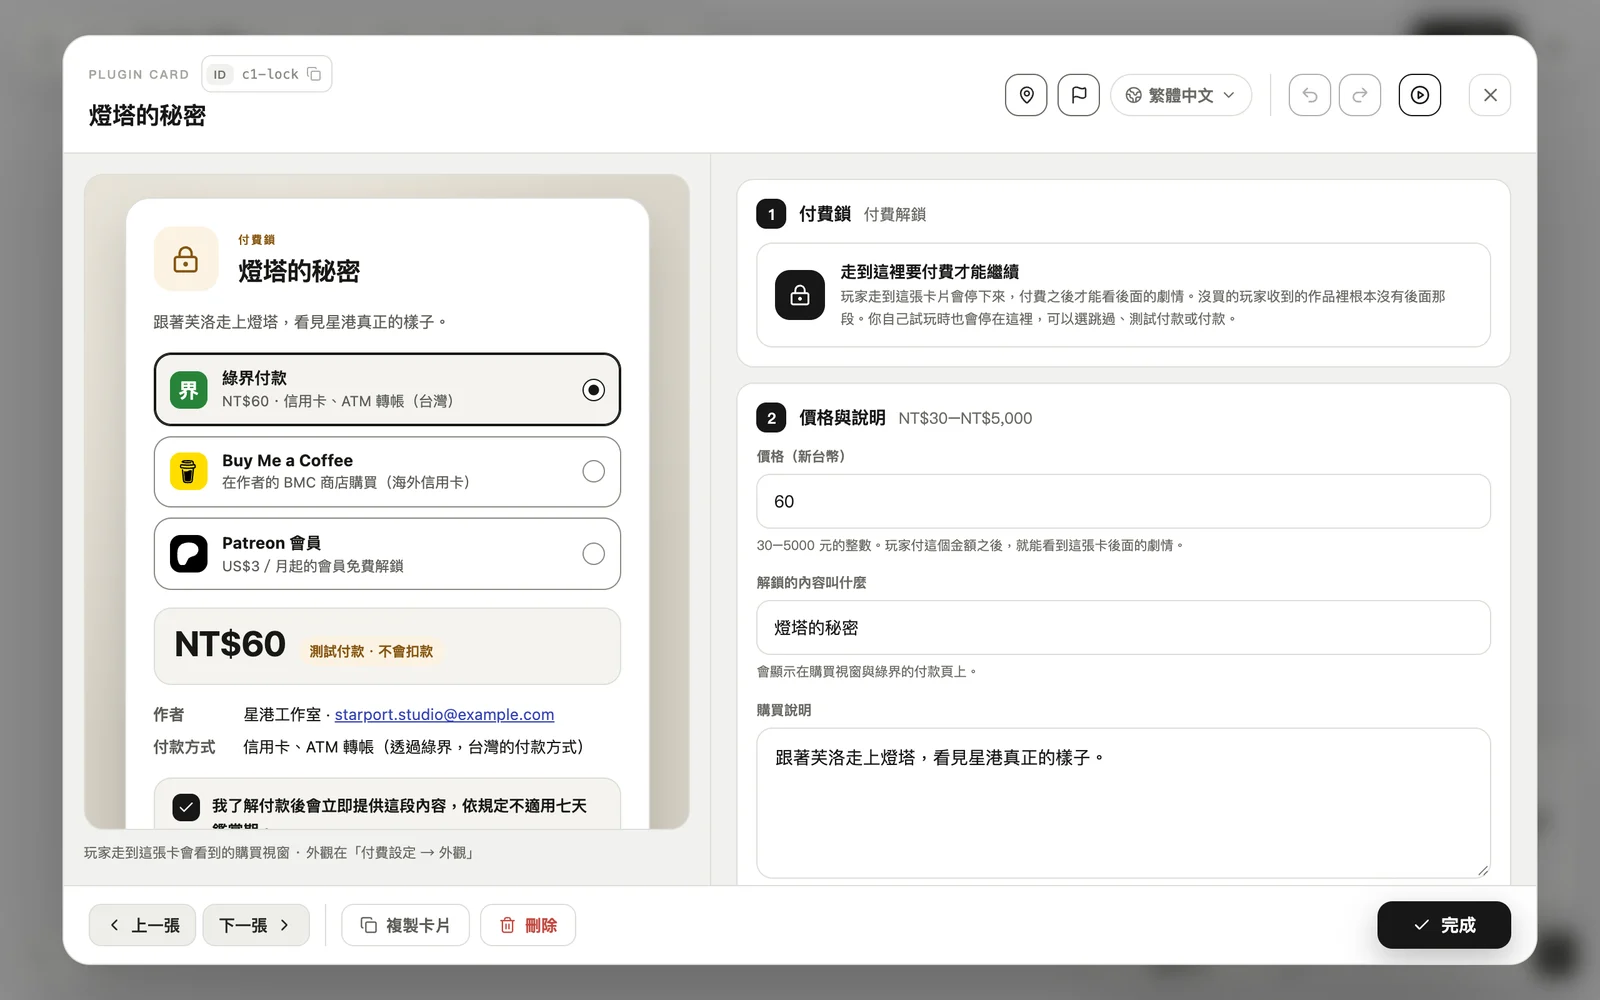Click the step 2 價格與說明 section header
The width and height of the screenshot is (1600, 1000).
pyautogui.click(x=894, y=418)
